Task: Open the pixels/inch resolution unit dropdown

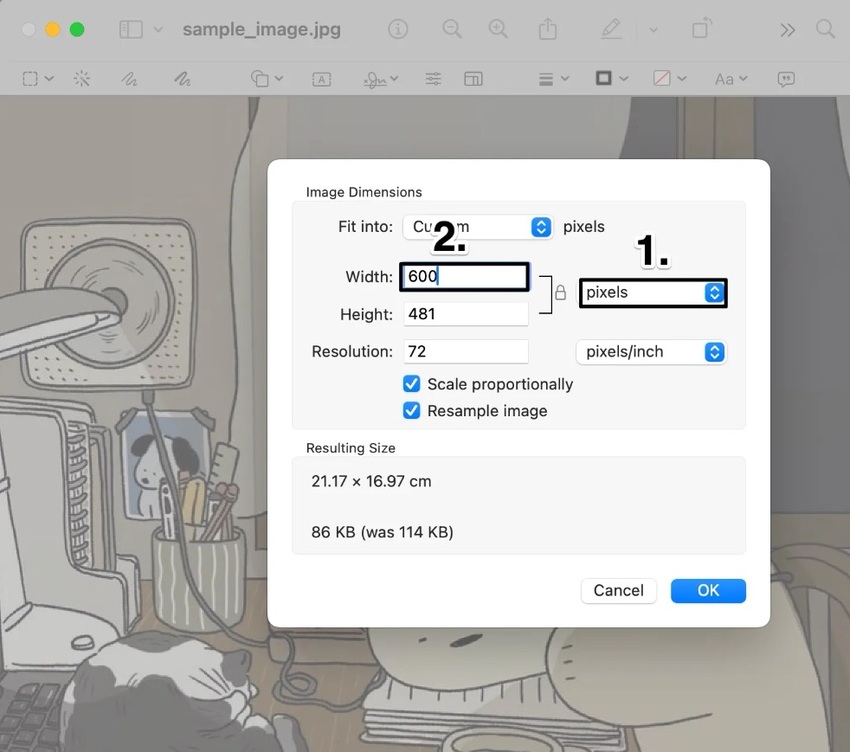Action: (x=651, y=352)
